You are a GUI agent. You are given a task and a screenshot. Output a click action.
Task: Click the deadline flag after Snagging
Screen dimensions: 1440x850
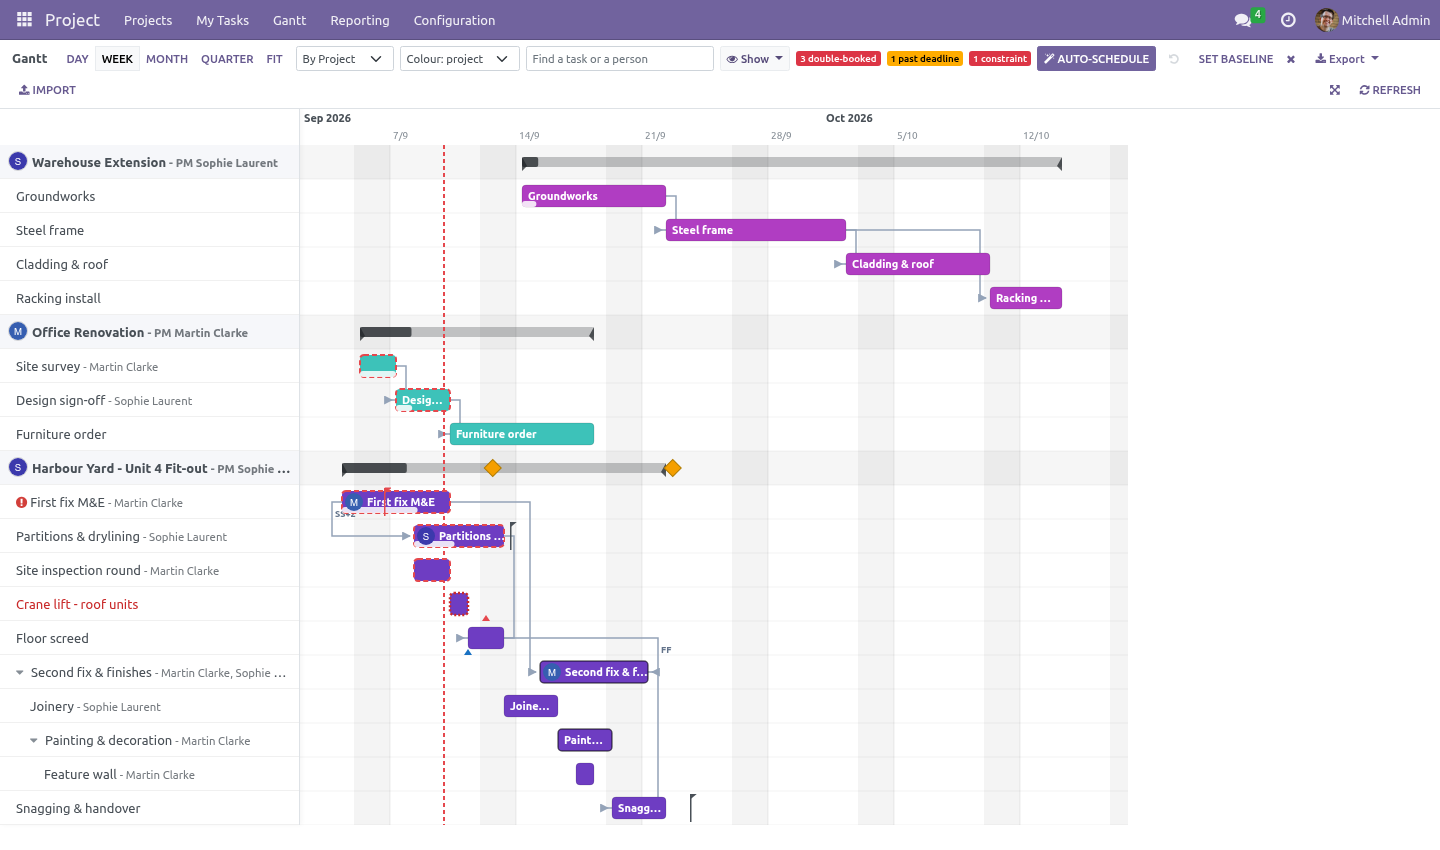(x=693, y=808)
